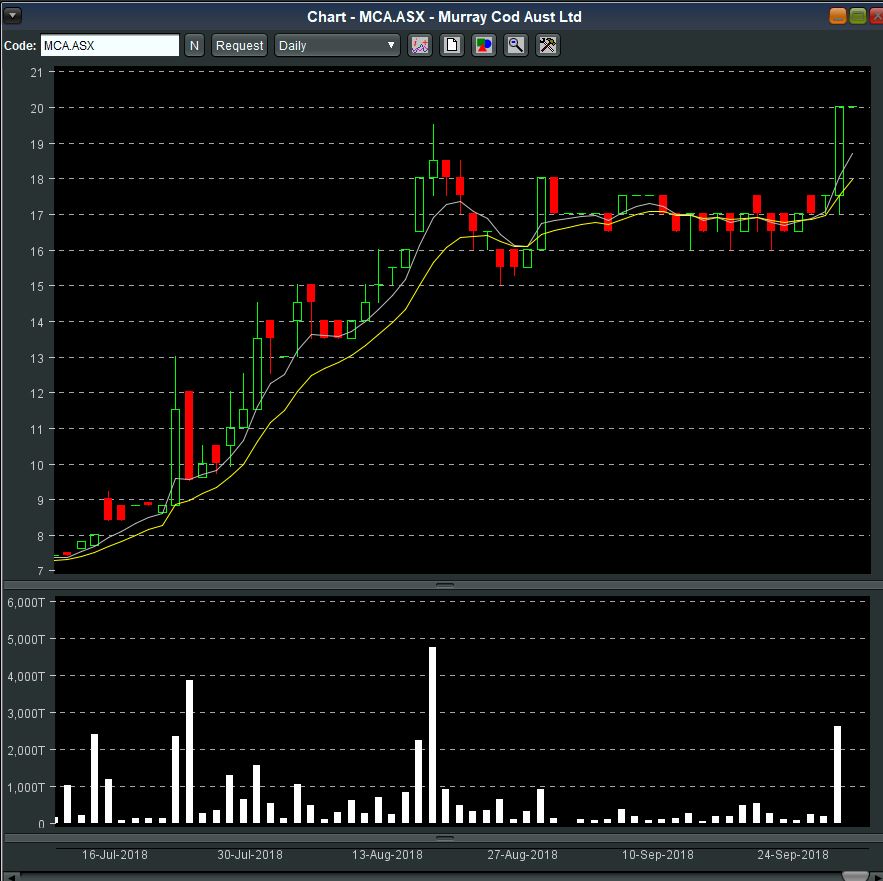Click the 10-Sep-2018 date label
The height and width of the screenshot is (881, 883).
657,855
